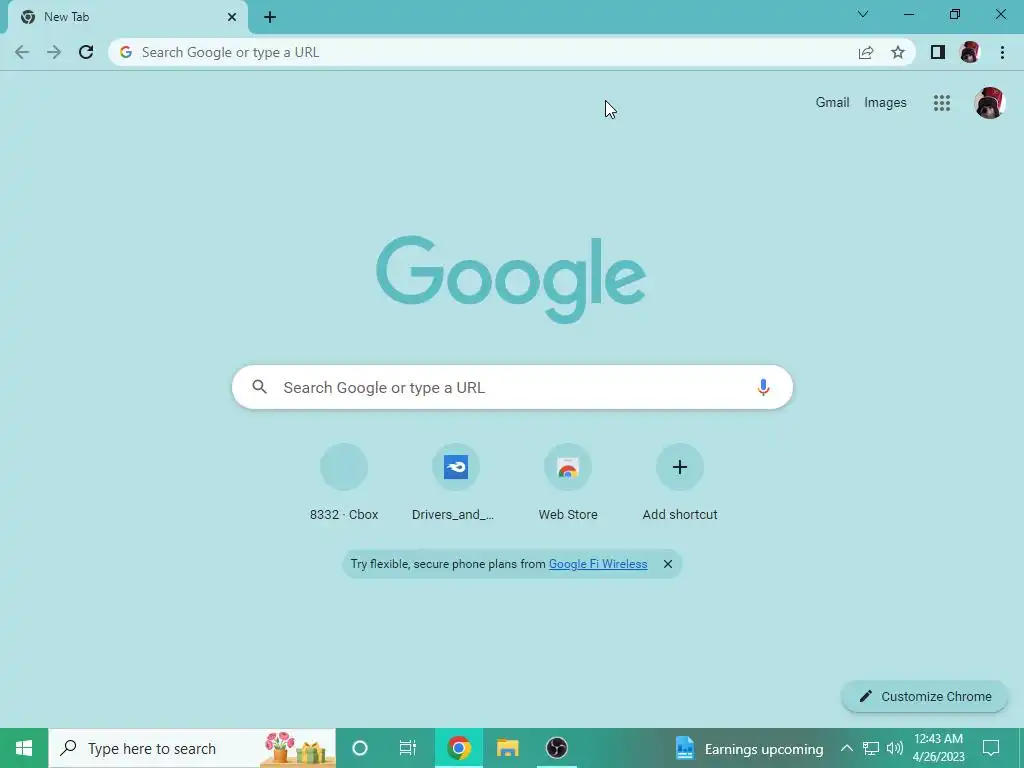
Task: Dismiss the Google Fi promo
Action: [x=667, y=564]
